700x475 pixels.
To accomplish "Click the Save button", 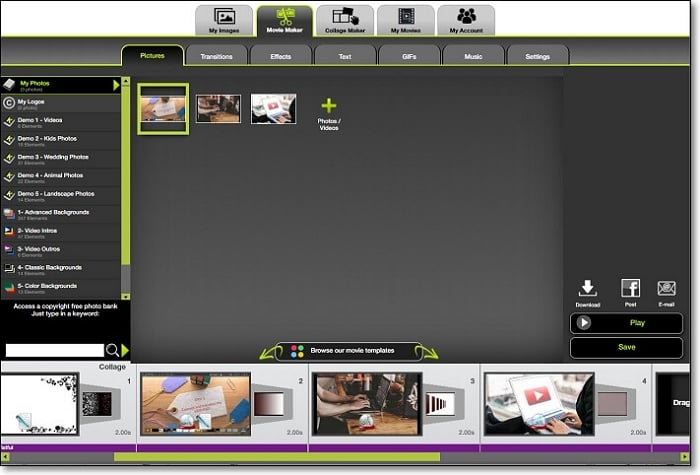I will tap(626, 347).
